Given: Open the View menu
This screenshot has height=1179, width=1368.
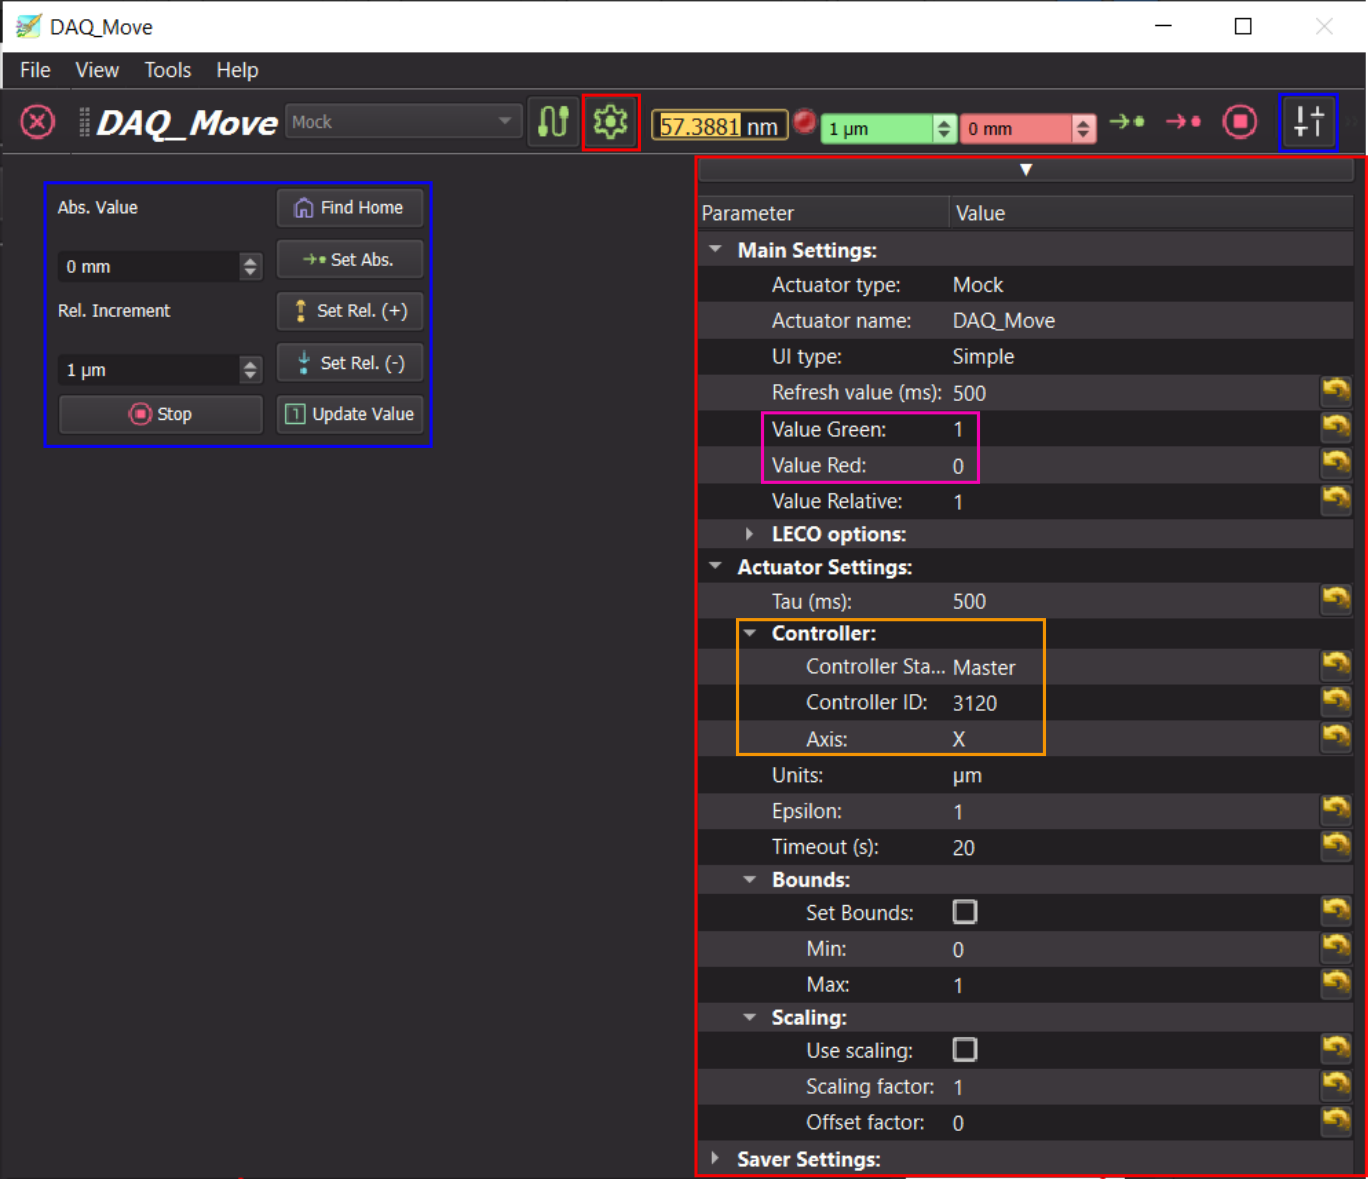Looking at the screenshot, I should [x=97, y=70].
